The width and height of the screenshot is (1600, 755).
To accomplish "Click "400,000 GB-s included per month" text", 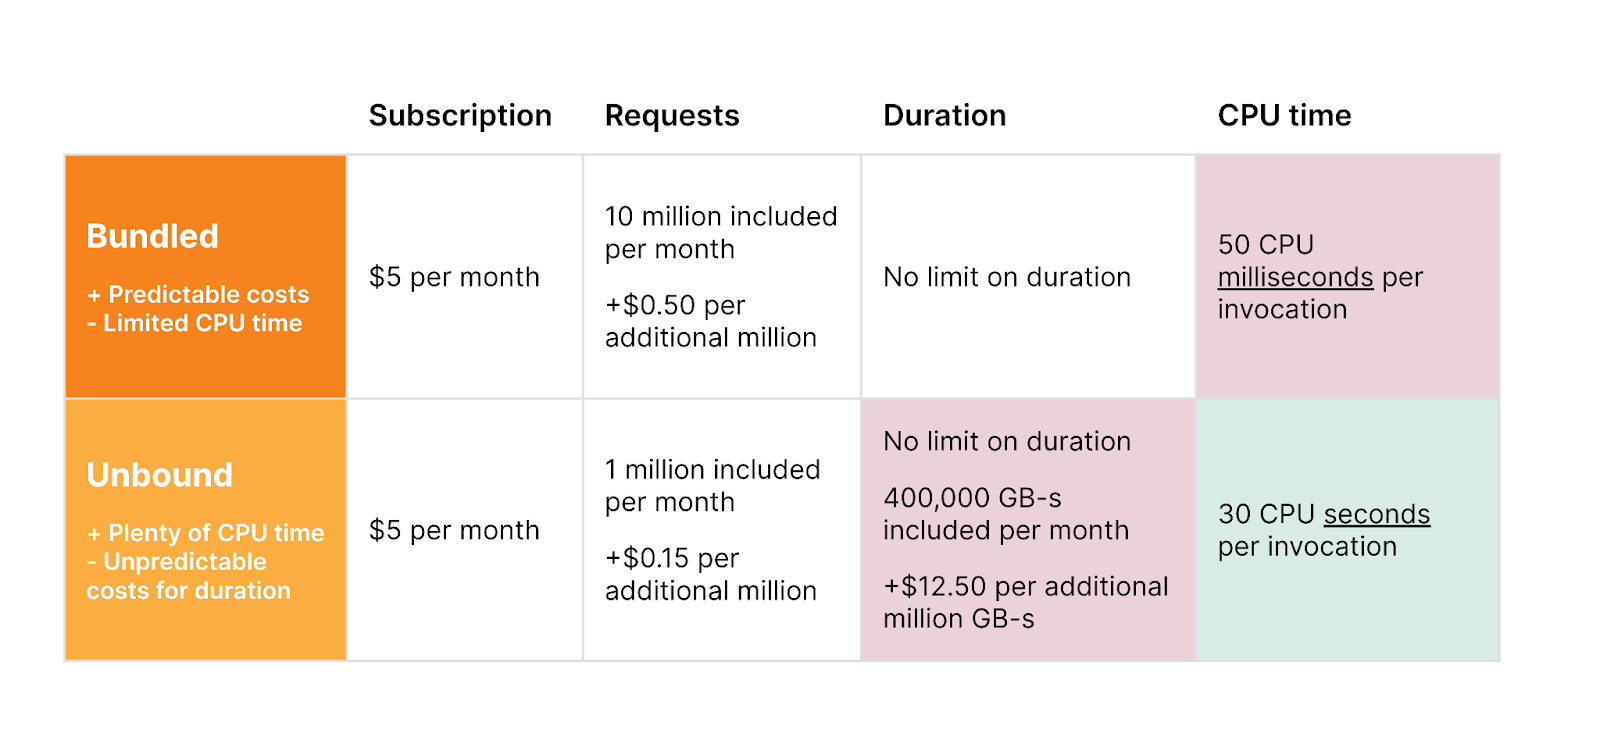I will pyautogui.click(x=1005, y=514).
